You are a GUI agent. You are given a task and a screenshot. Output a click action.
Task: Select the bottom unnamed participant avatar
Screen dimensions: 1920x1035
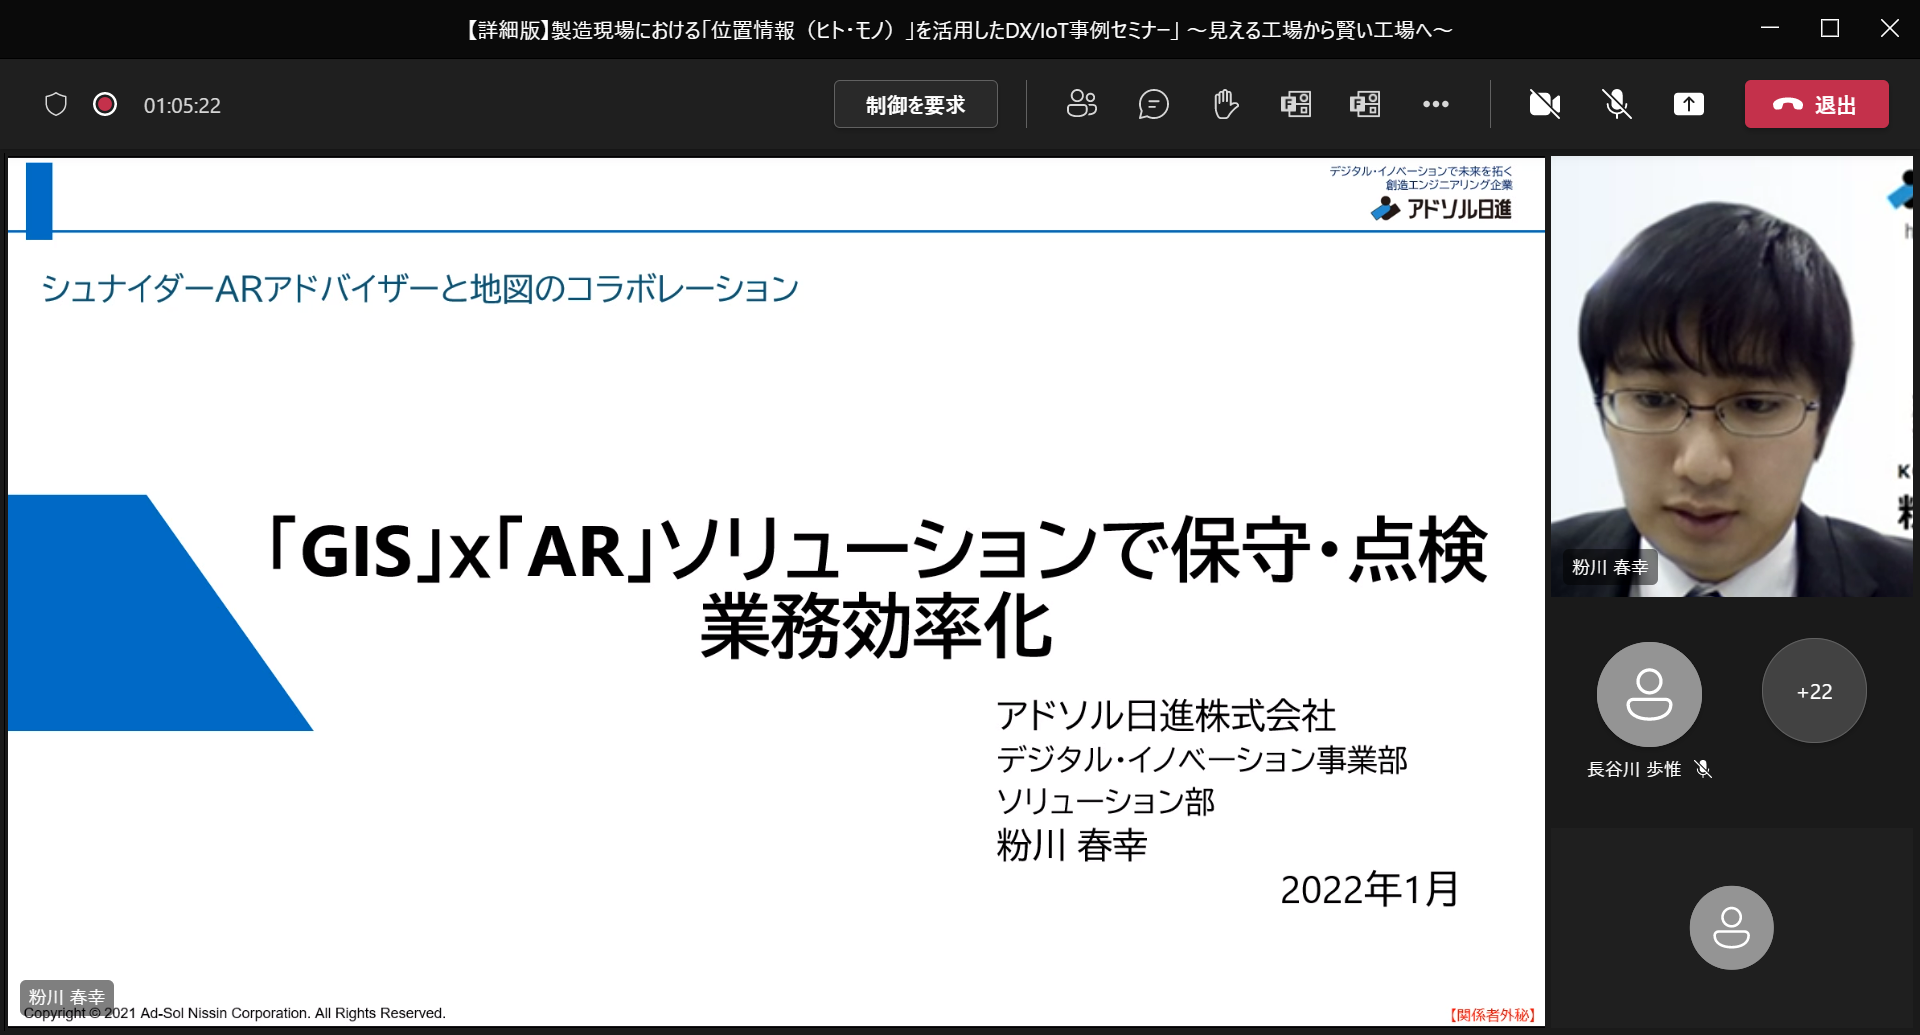pos(1731,928)
